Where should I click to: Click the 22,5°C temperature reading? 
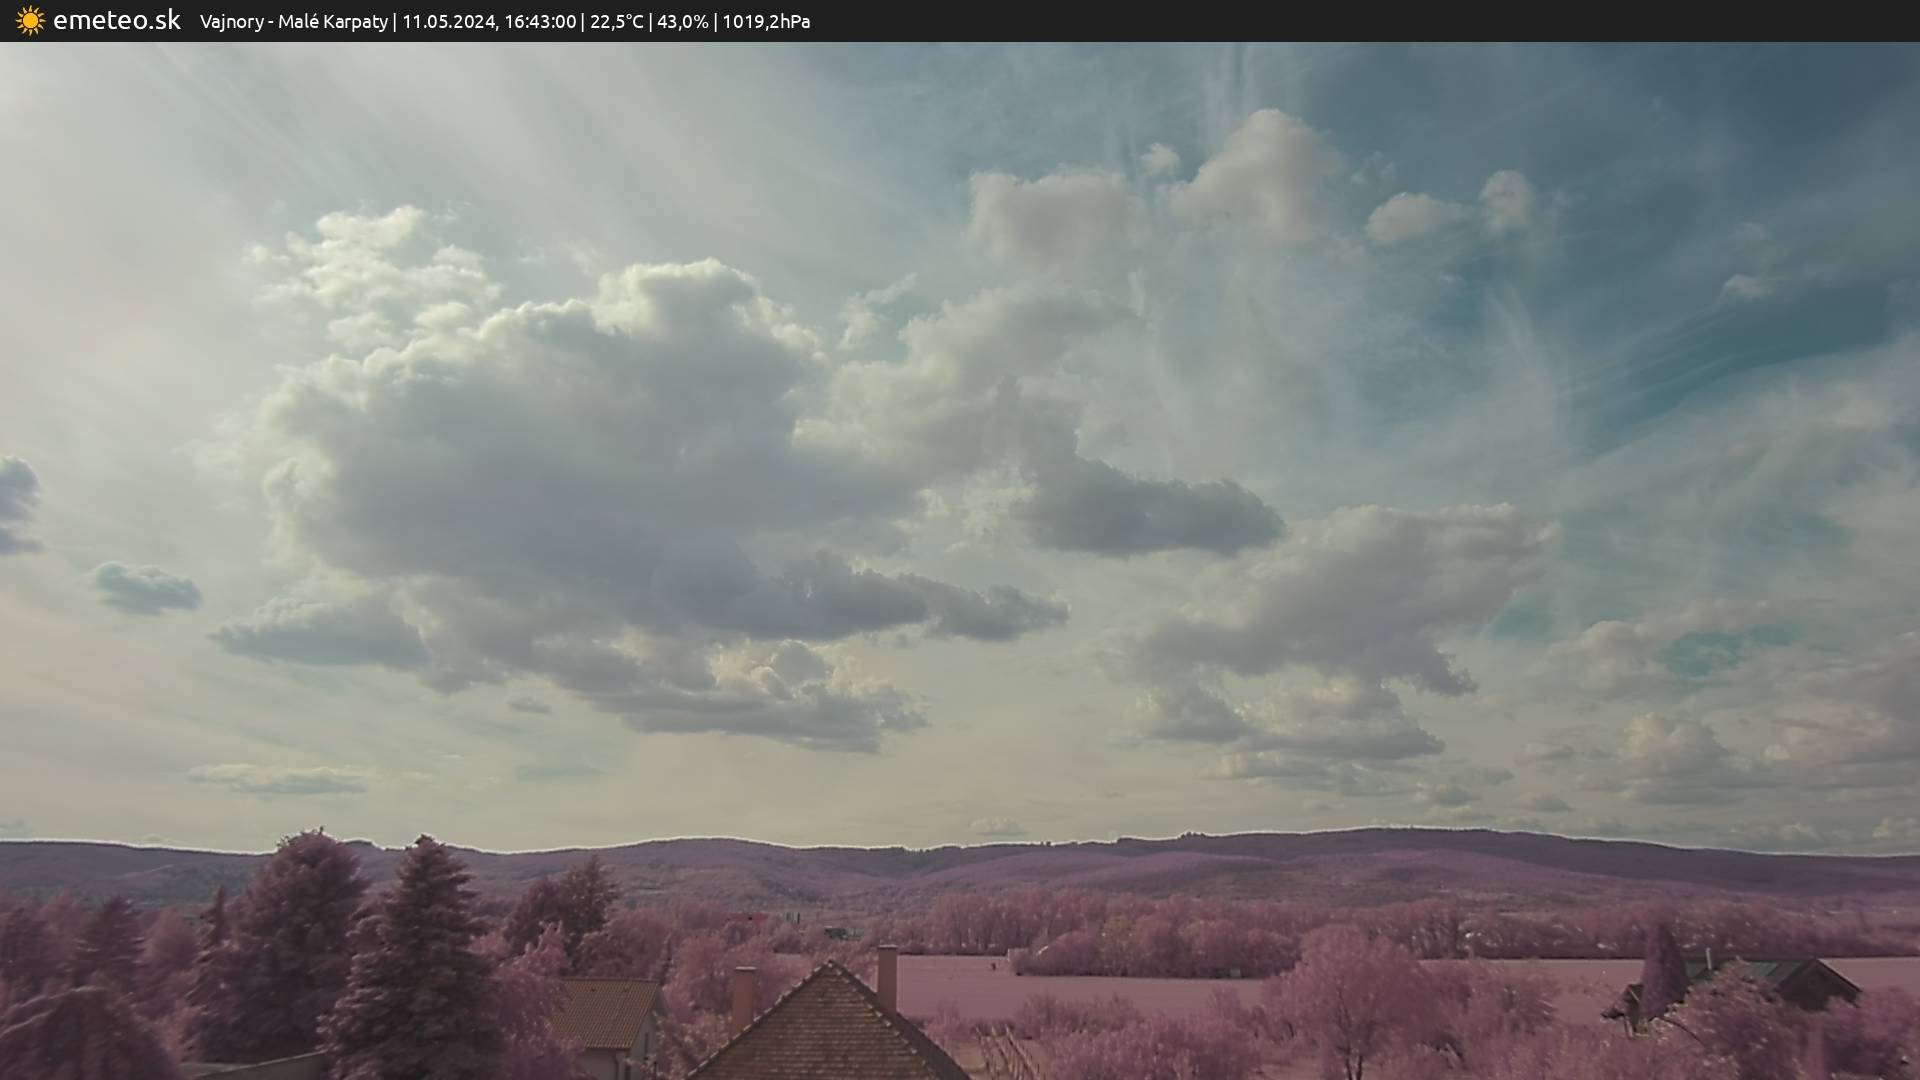click(x=616, y=22)
